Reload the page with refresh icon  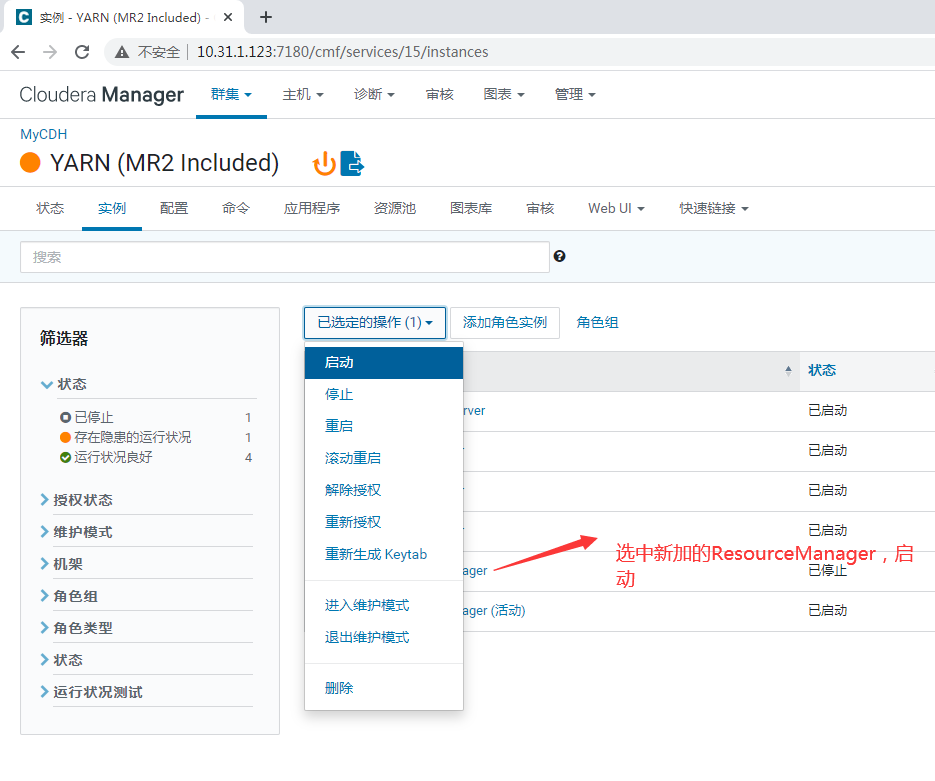point(82,52)
